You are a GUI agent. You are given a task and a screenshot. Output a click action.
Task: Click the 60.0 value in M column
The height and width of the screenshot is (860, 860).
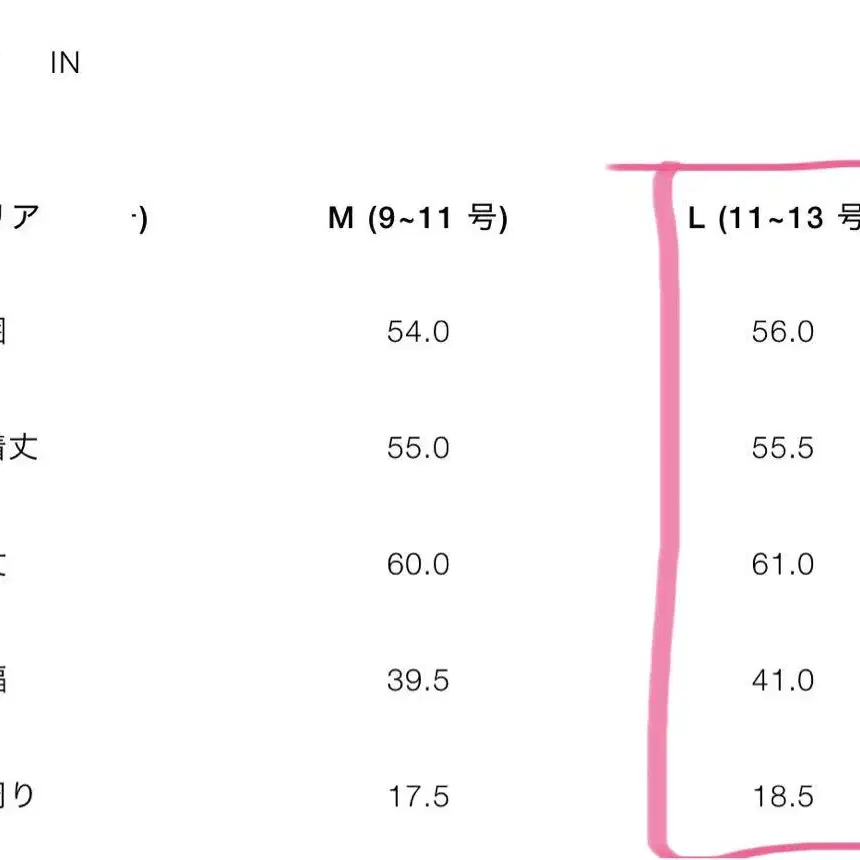418,565
